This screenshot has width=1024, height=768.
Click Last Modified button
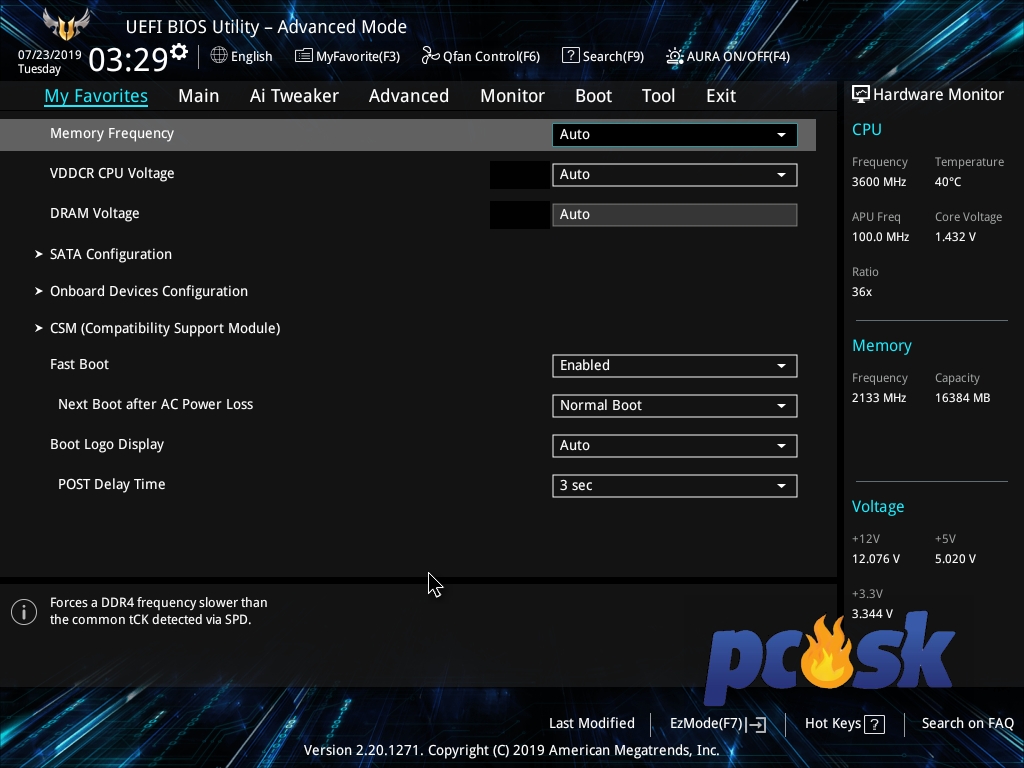point(592,724)
